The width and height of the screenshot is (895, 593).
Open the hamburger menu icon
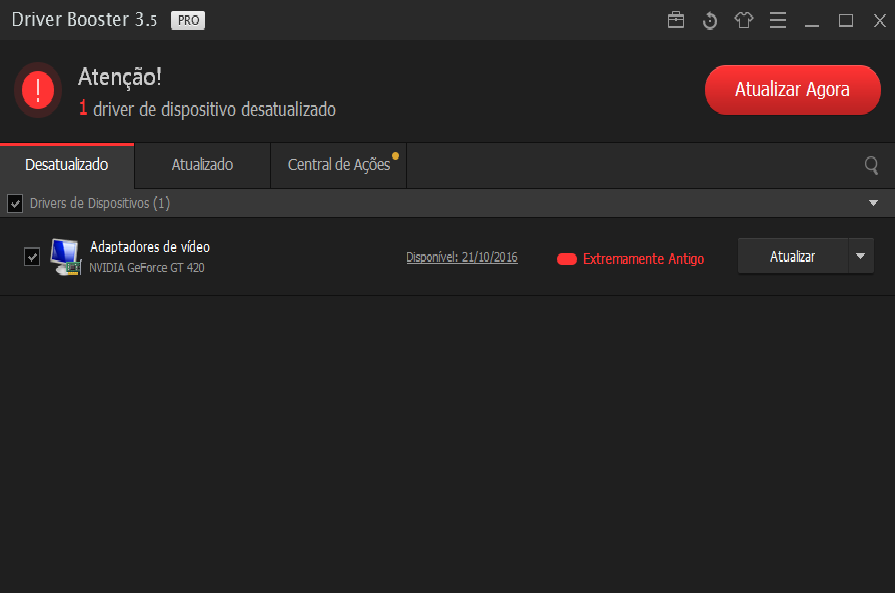pyautogui.click(x=777, y=20)
